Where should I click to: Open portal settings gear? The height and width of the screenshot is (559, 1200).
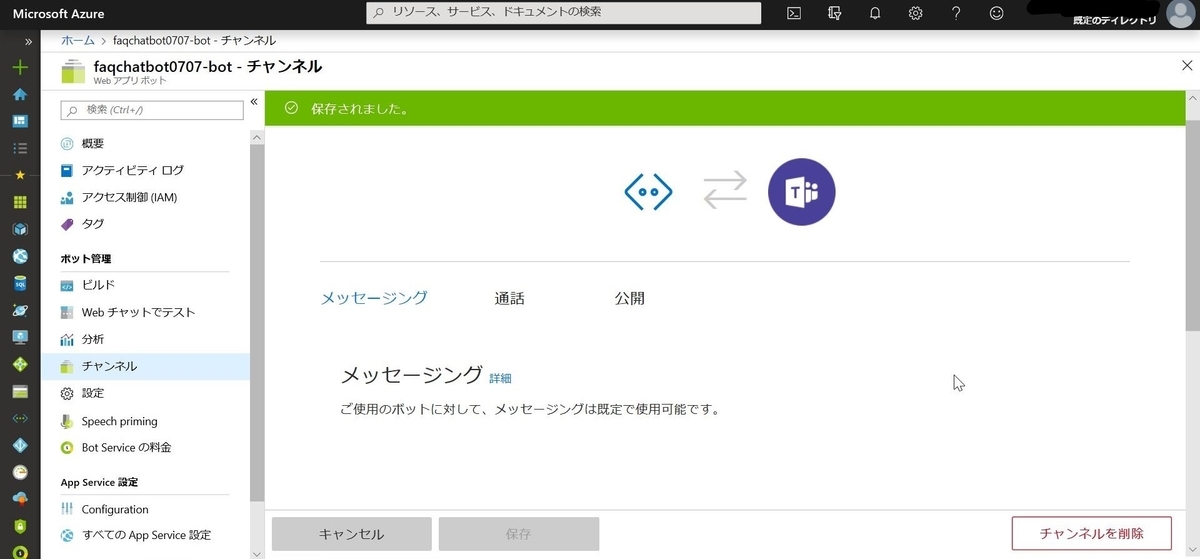pos(915,13)
